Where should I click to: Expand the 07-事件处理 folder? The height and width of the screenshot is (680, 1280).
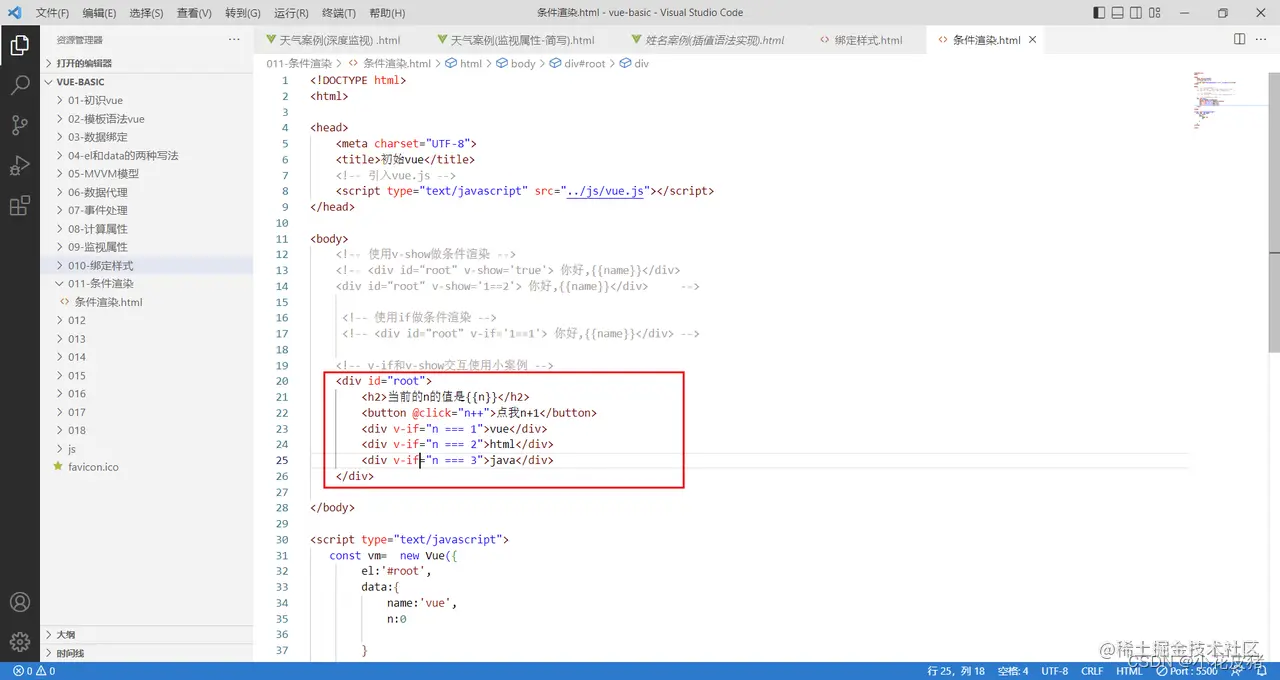coord(147,210)
